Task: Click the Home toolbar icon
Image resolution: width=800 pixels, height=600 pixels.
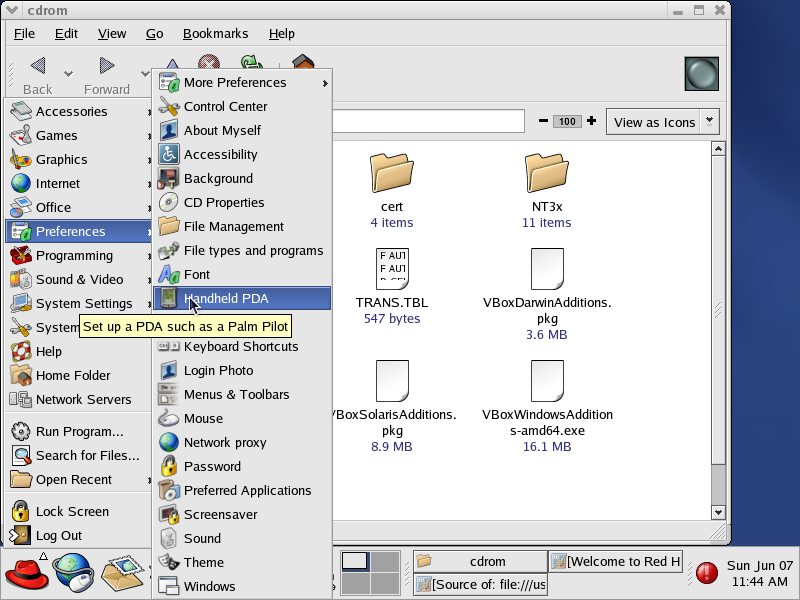Action: pyautogui.click(x=303, y=62)
